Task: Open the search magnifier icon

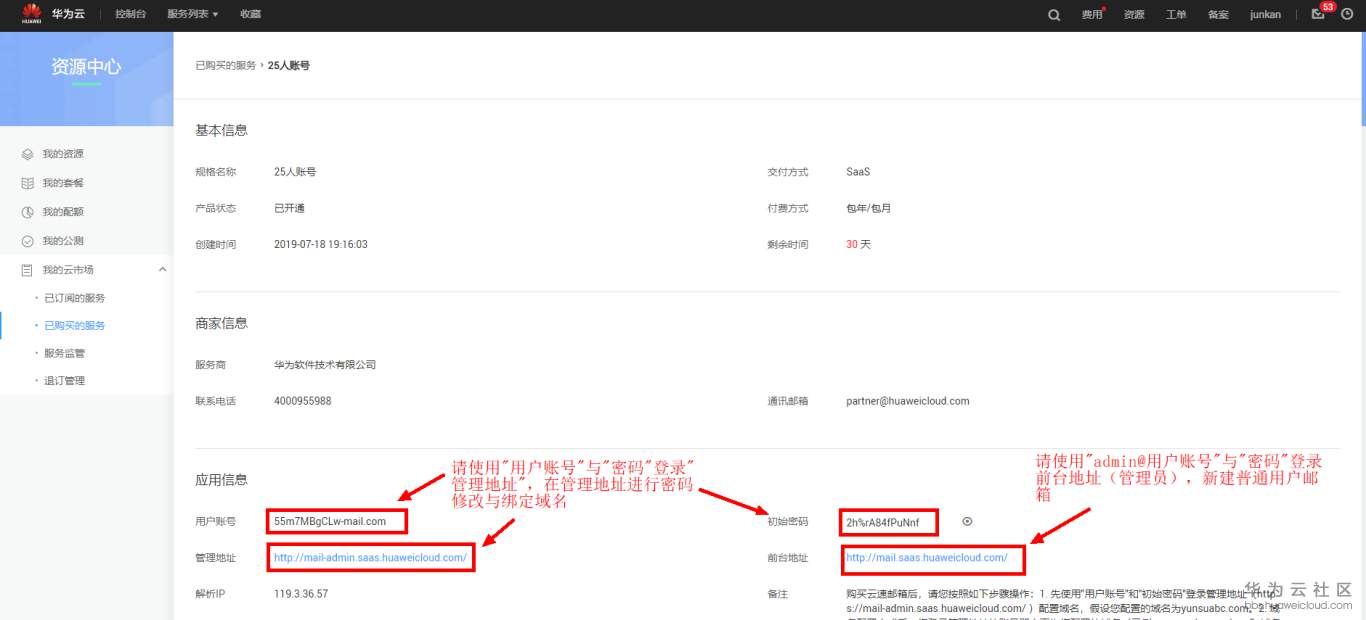Action: [x=1054, y=15]
